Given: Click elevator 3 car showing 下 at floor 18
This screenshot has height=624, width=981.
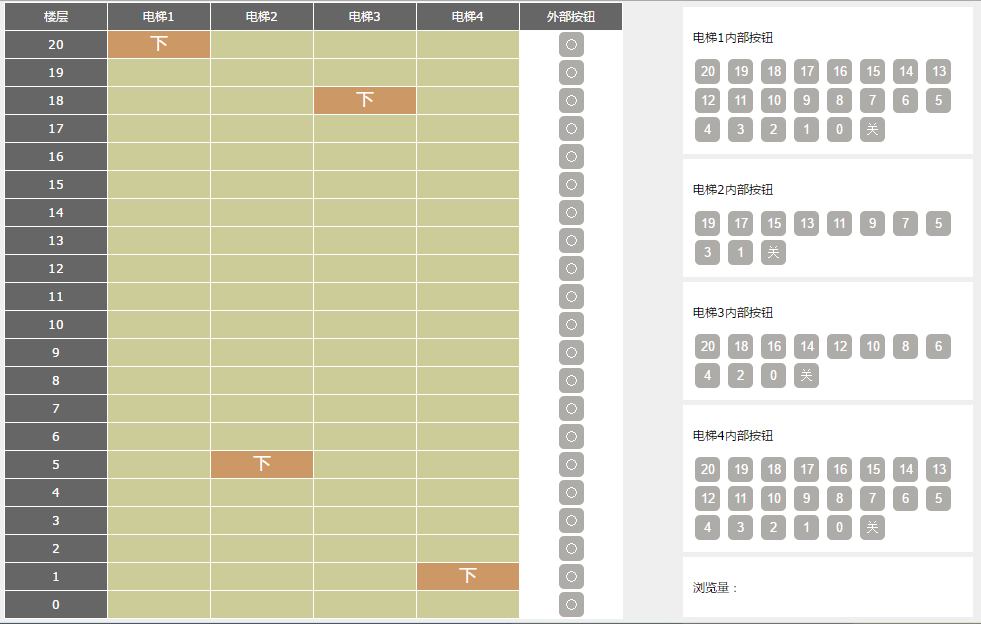Looking at the screenshot, I should coord(365,100).
